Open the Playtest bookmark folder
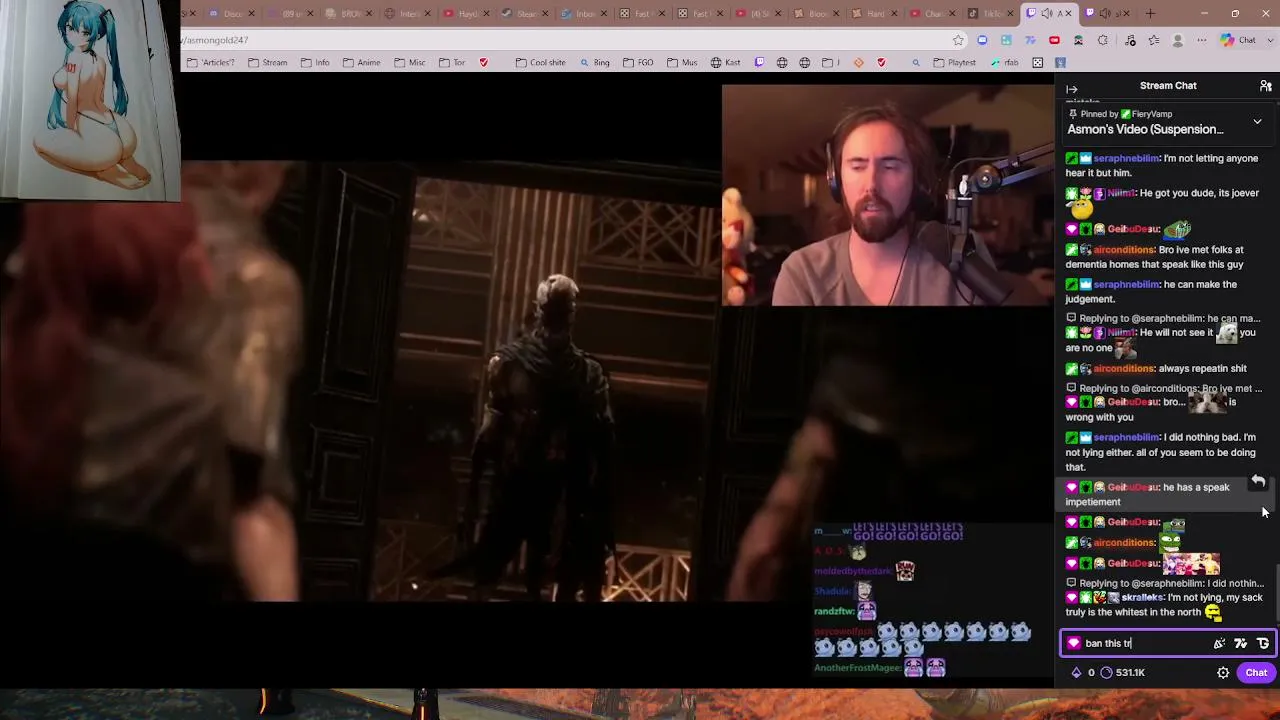Screen dimensions: 1280x720 [954, 63]
